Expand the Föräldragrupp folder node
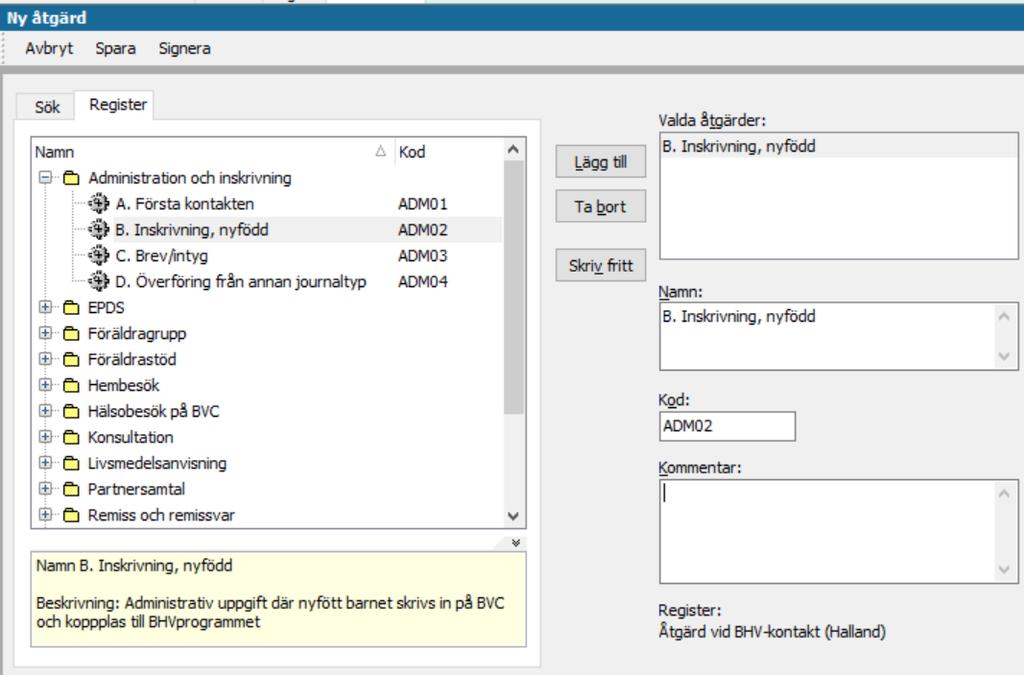Image resolution: width=1024 pixels, height=675 pixels. click(x=45, y=333)
